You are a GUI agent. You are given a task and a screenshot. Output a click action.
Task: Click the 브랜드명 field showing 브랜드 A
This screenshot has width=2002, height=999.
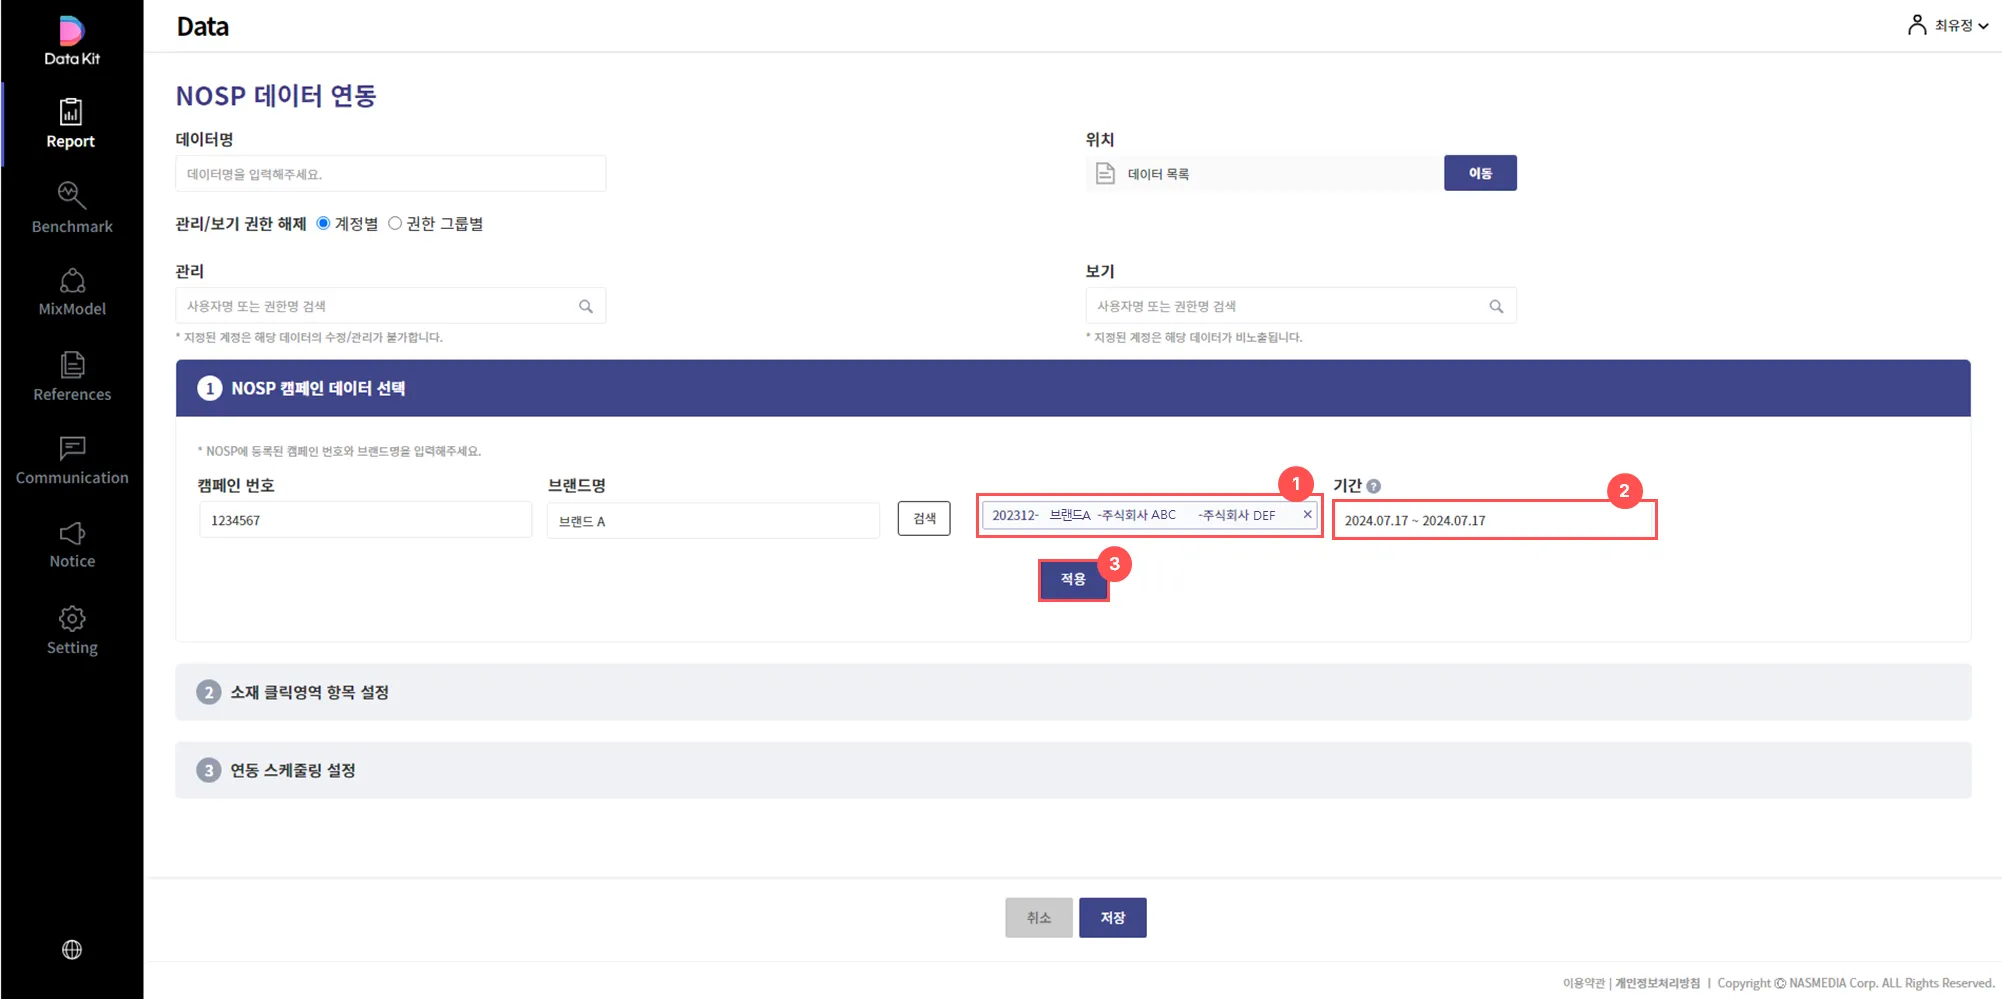point(713,520)
